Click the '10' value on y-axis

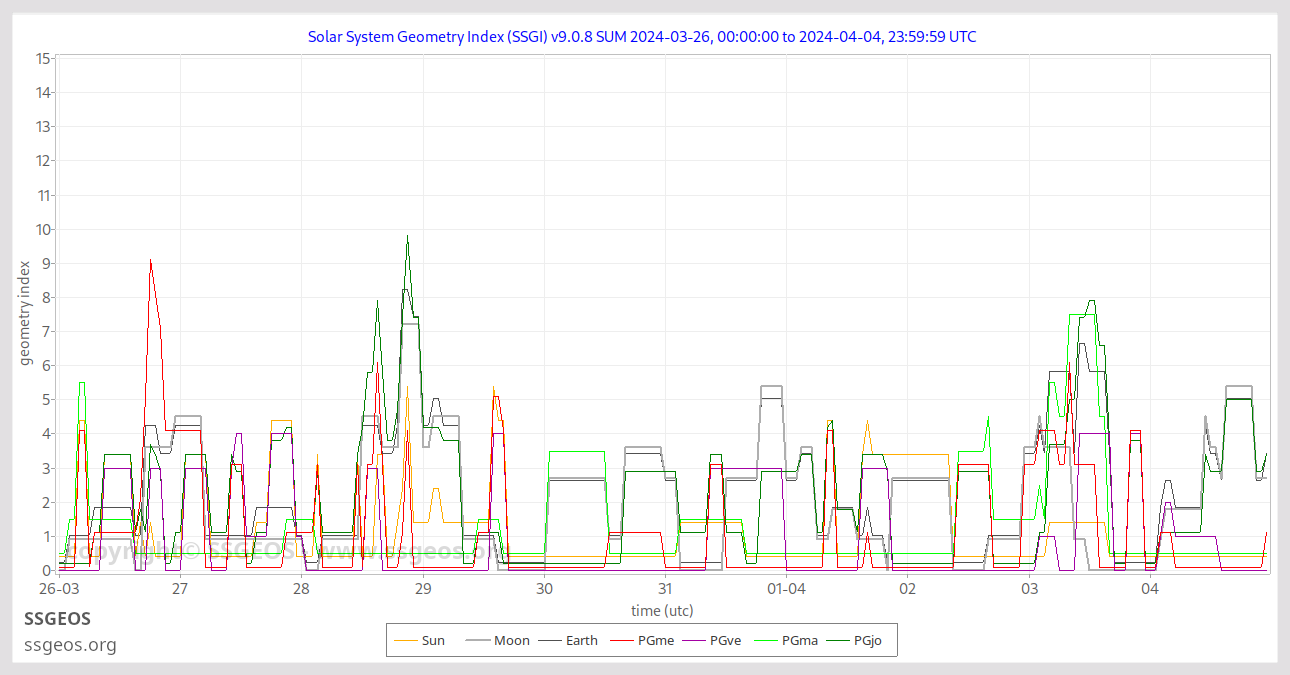click(x=43, y=229)
